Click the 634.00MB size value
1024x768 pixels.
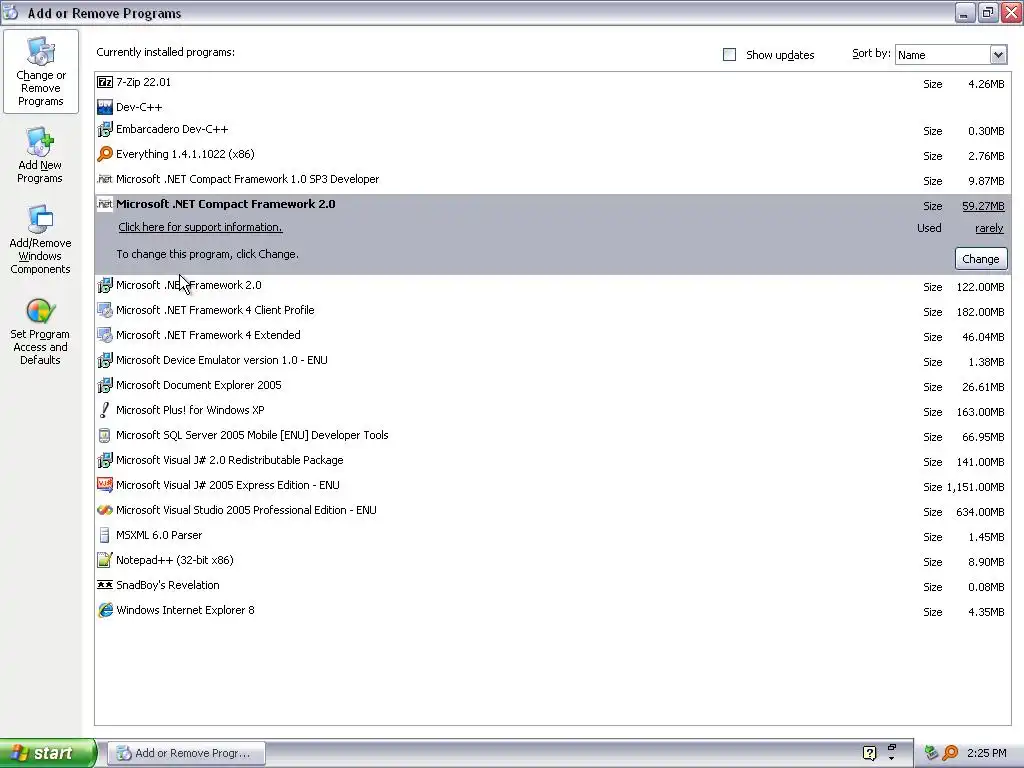click(x=980, y=512)
